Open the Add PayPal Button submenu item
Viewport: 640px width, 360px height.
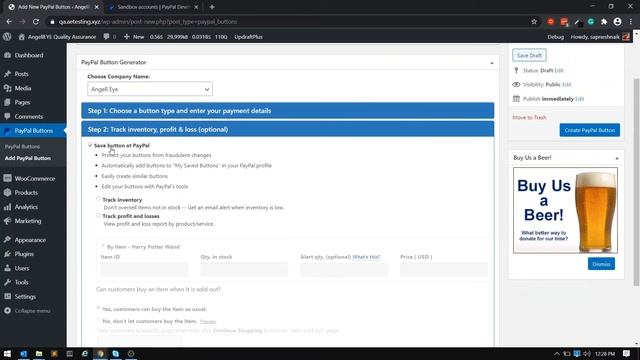pyautogui.click(x=28, y=158)
